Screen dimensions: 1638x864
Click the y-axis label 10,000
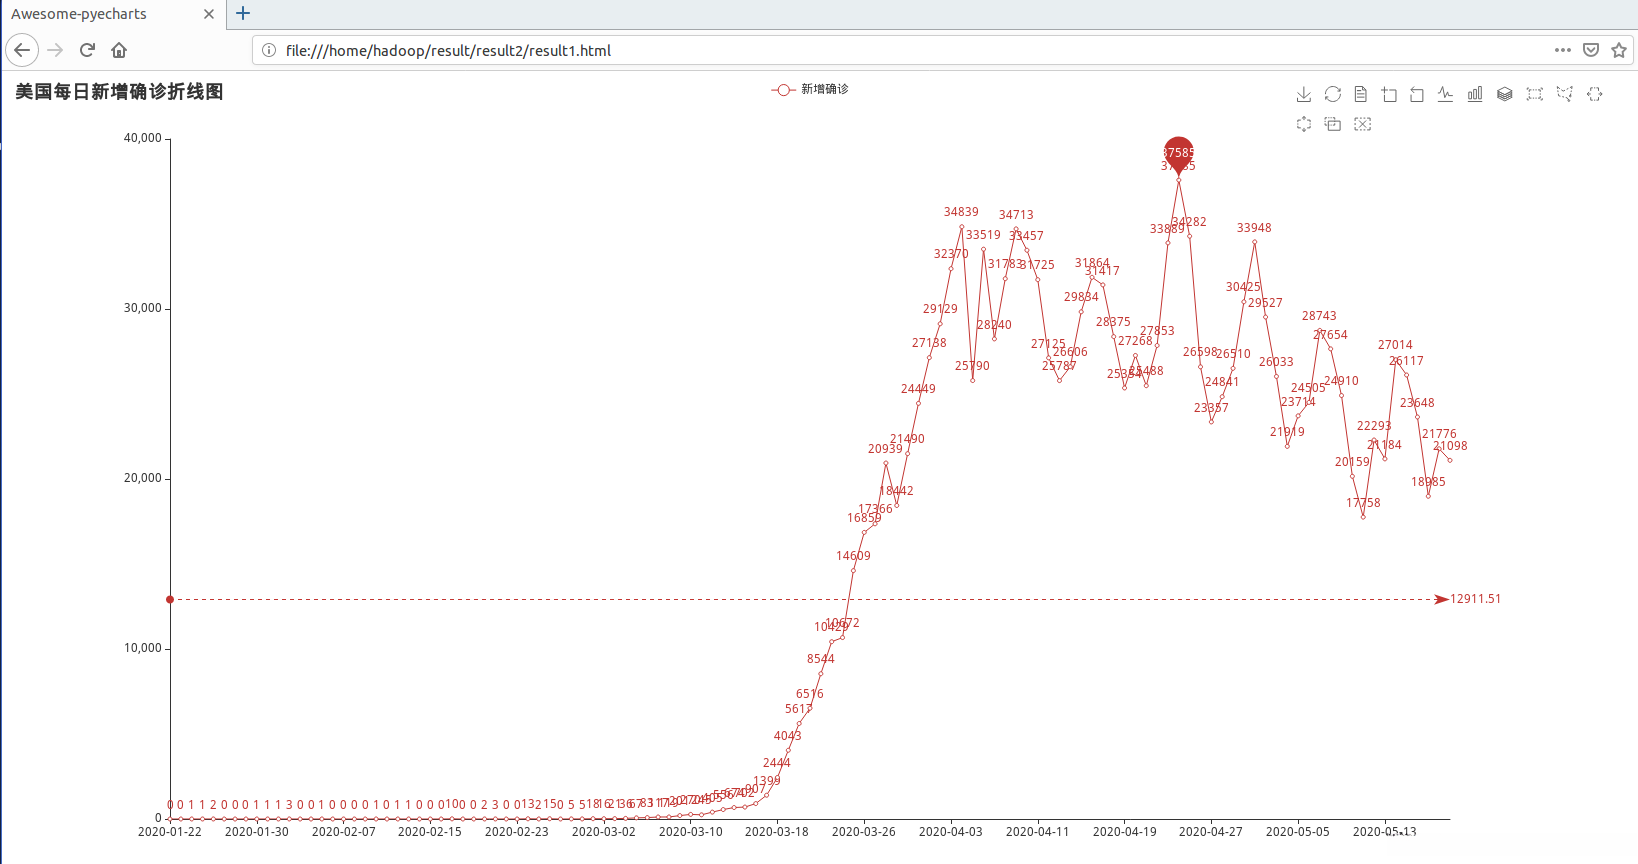point(143,648)
